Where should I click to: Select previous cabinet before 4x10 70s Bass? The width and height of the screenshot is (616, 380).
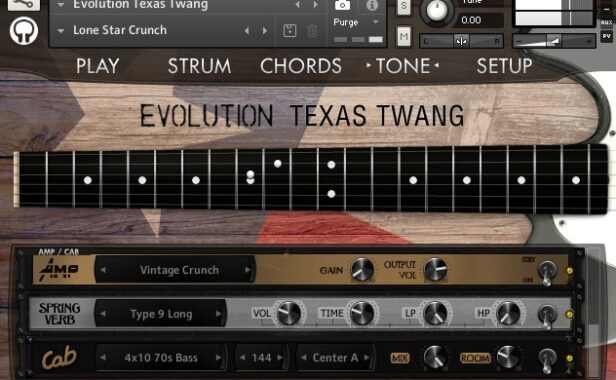103,358
